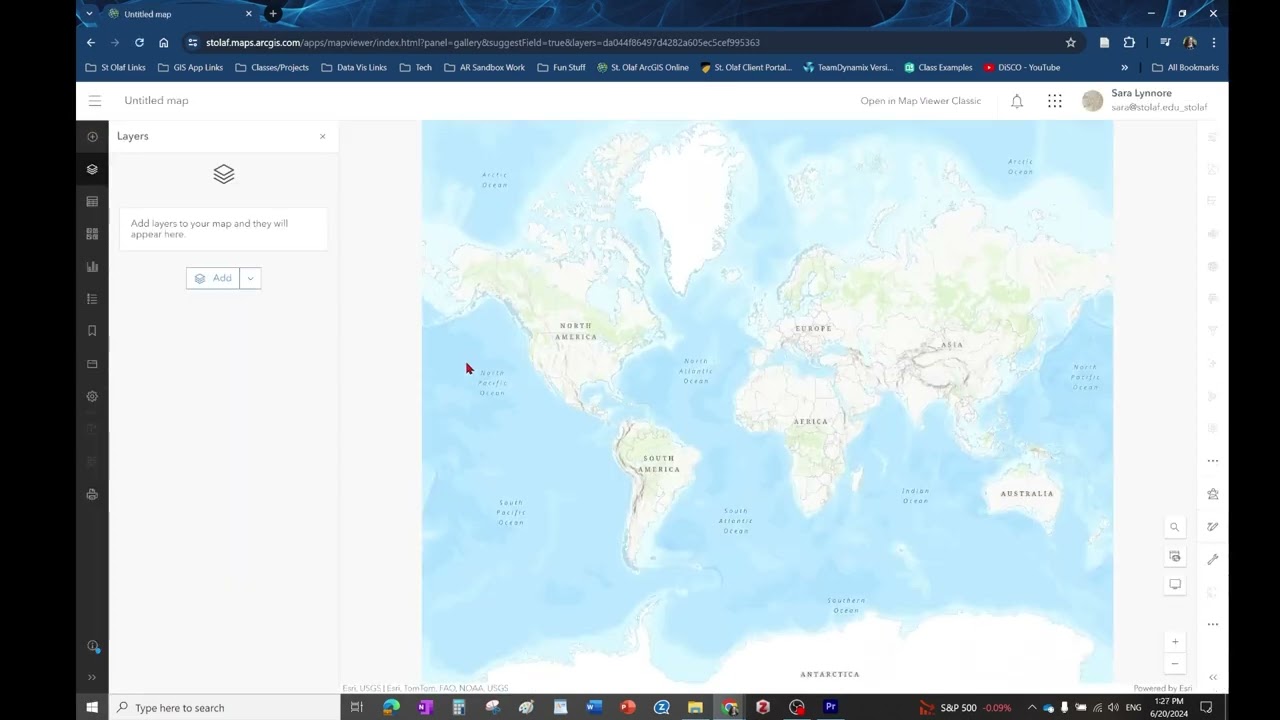Open the Tables panel icon
Screen dimensions: 1280x720
[x=92, y=202]
